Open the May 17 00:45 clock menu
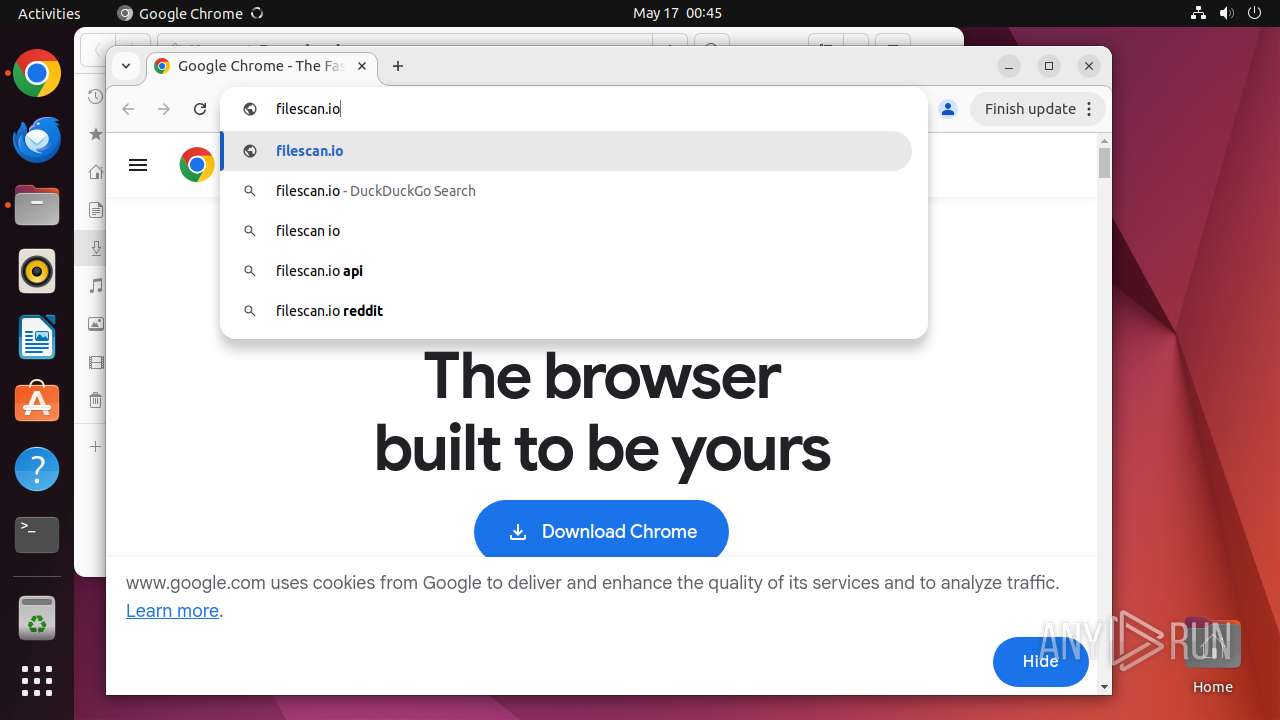Viewport: 1280px width, 720px height. pyautogui.click(x=677, y=13)
